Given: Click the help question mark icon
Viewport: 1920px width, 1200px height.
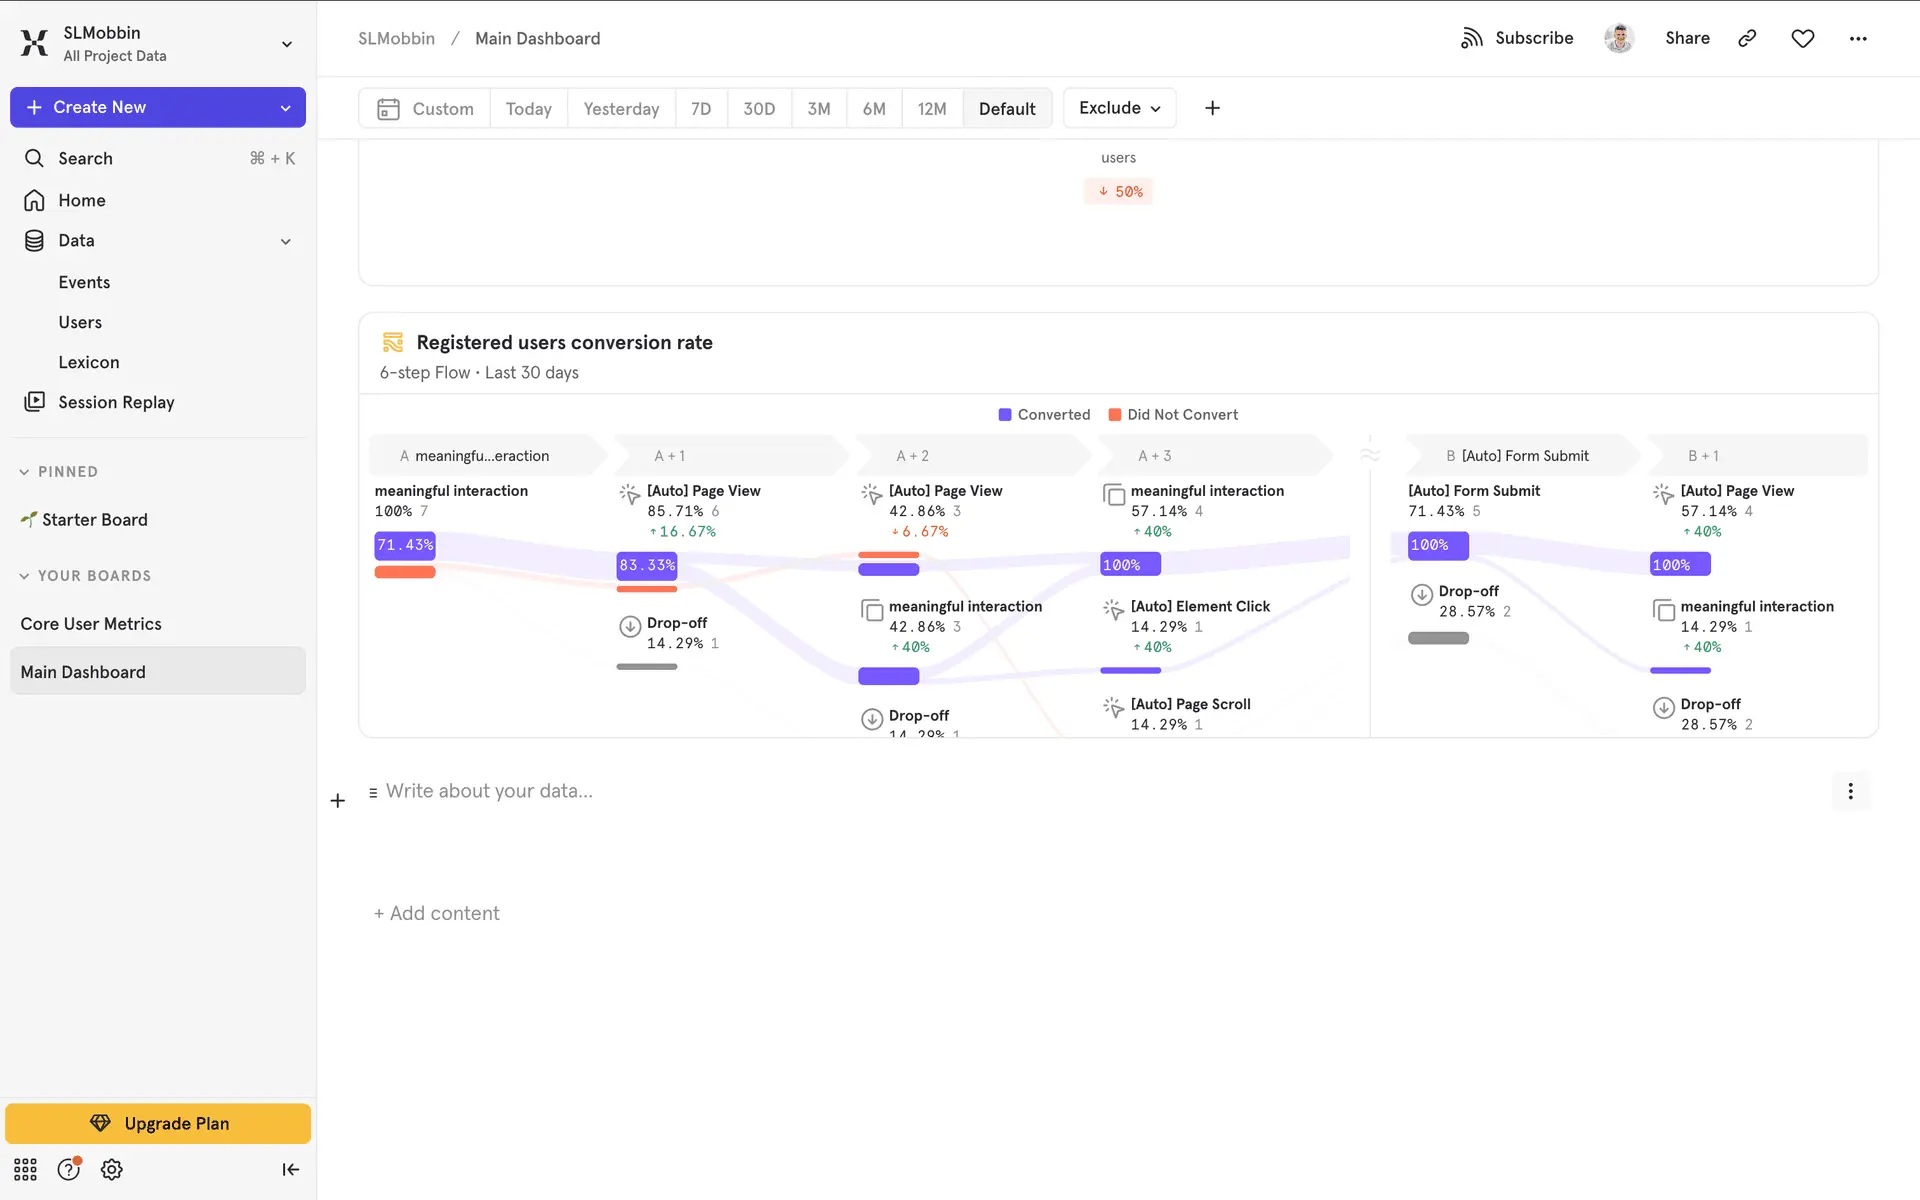Looking at the screenshot, I should [68, 1169].
